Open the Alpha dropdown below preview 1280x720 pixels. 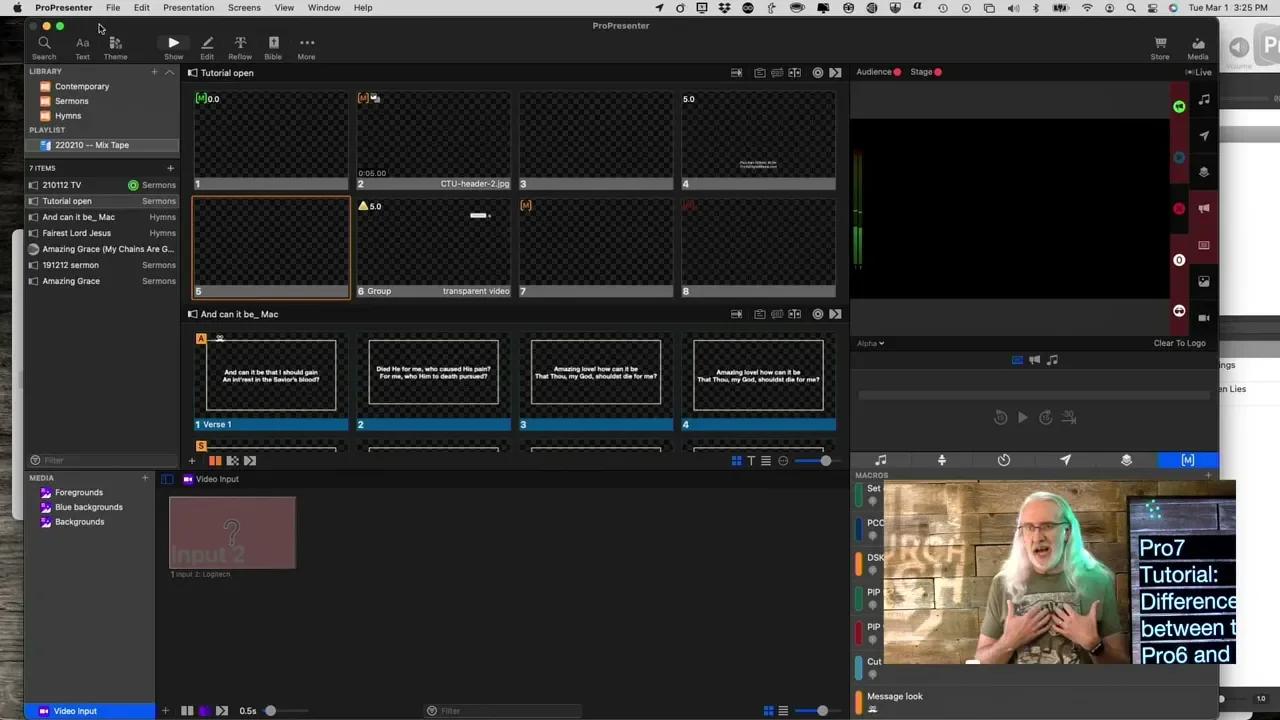click(x=870, y=343)
